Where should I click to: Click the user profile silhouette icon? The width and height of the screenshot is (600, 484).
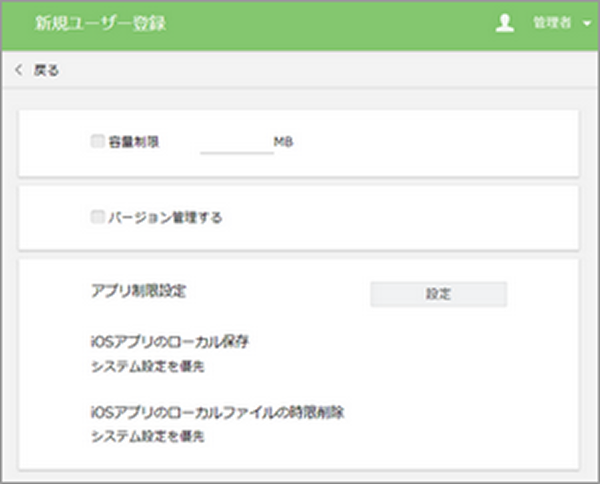tap(505, 24)
